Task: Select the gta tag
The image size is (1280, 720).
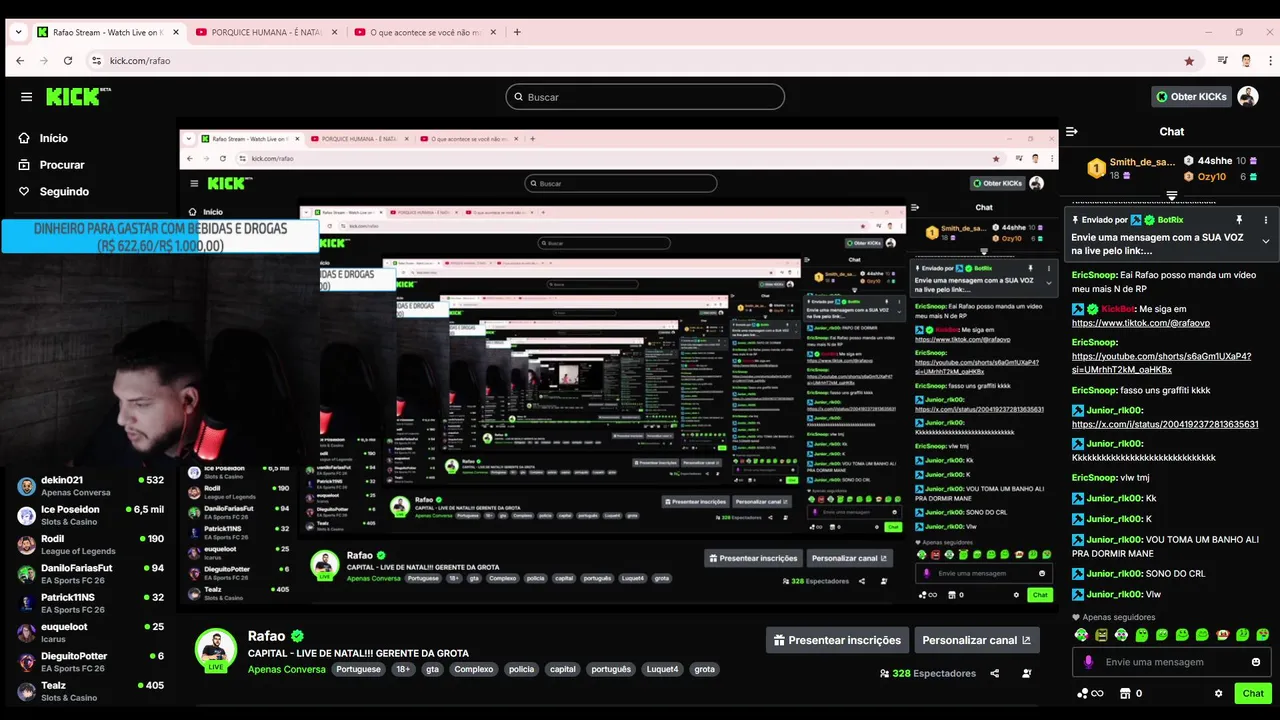Action: pos(432,669)
